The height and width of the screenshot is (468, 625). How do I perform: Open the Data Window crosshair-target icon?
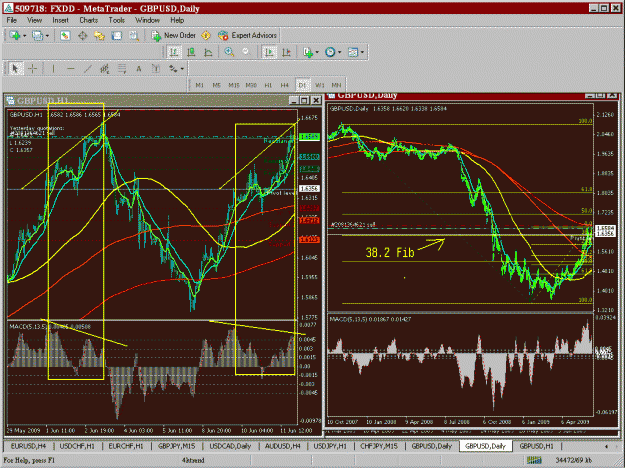click(83, 35)
